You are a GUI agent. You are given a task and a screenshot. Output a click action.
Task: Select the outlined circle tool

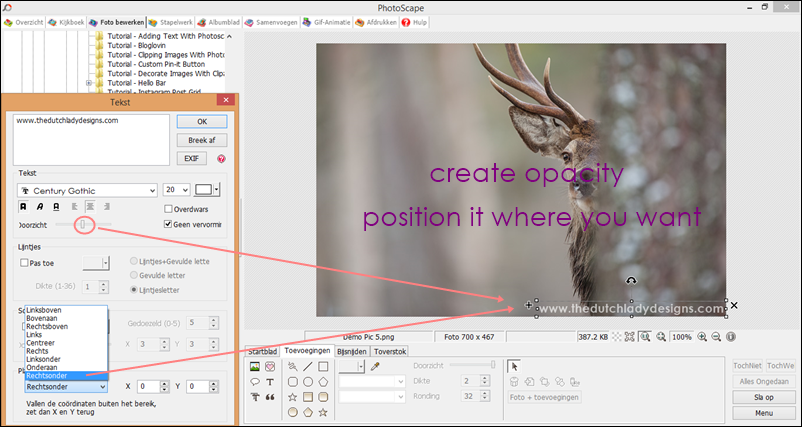tap(308, 382)
